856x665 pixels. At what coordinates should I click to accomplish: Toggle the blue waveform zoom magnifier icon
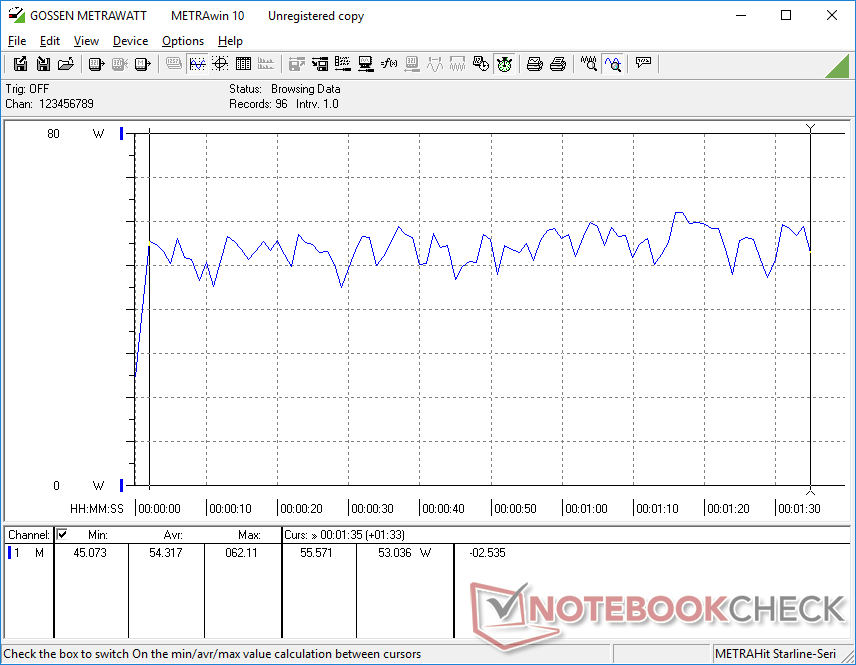613,64
